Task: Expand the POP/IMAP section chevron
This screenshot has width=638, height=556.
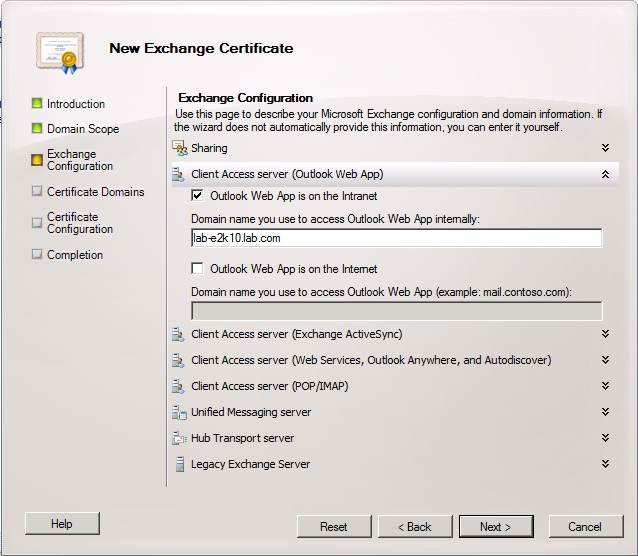Action: [605, 386]
